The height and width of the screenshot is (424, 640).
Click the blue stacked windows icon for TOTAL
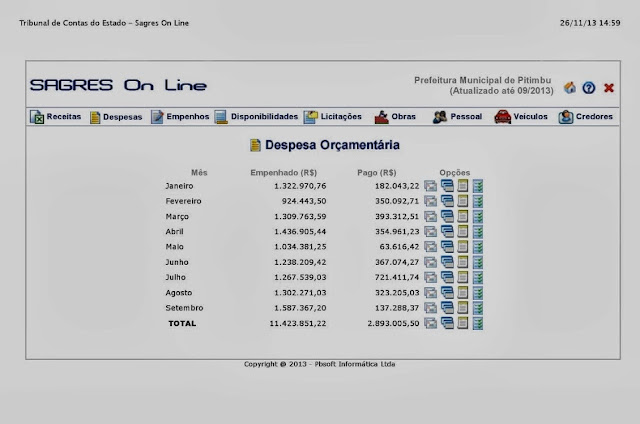447,324
